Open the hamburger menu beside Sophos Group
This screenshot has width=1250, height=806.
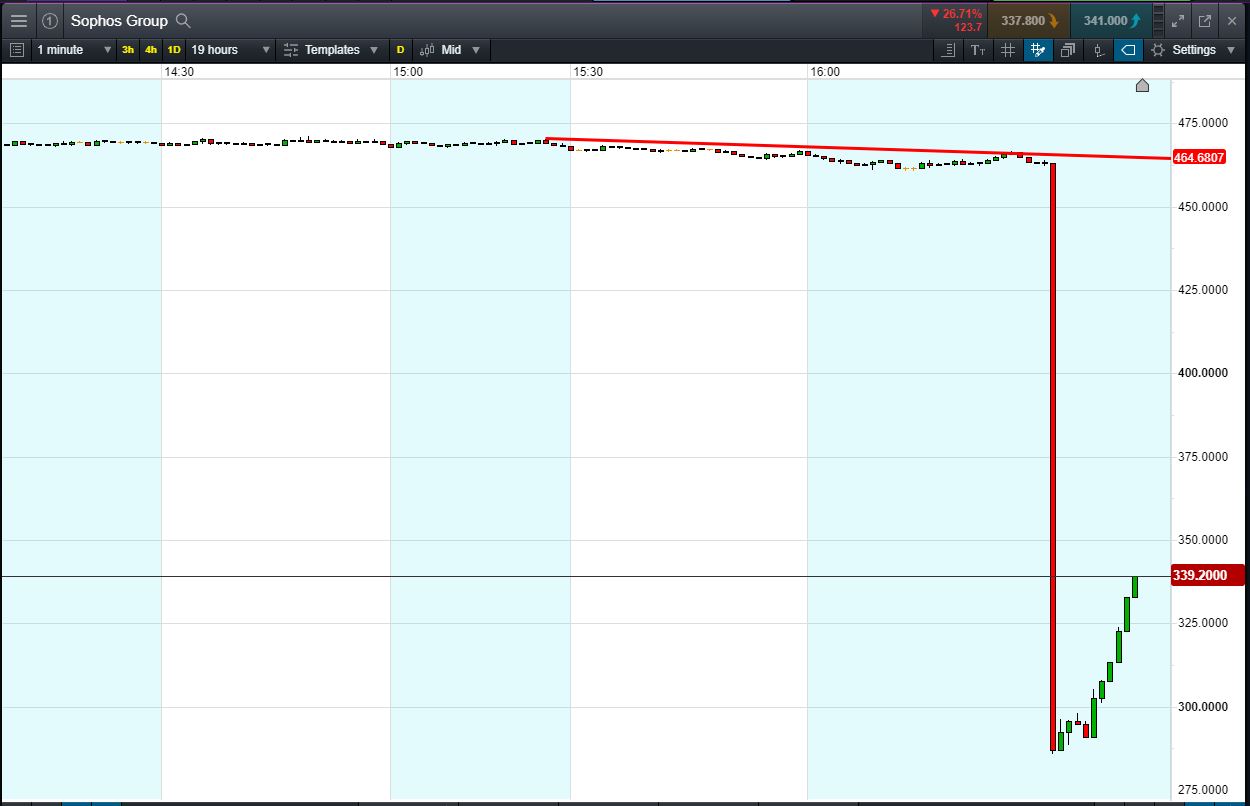tap(18, 20)
